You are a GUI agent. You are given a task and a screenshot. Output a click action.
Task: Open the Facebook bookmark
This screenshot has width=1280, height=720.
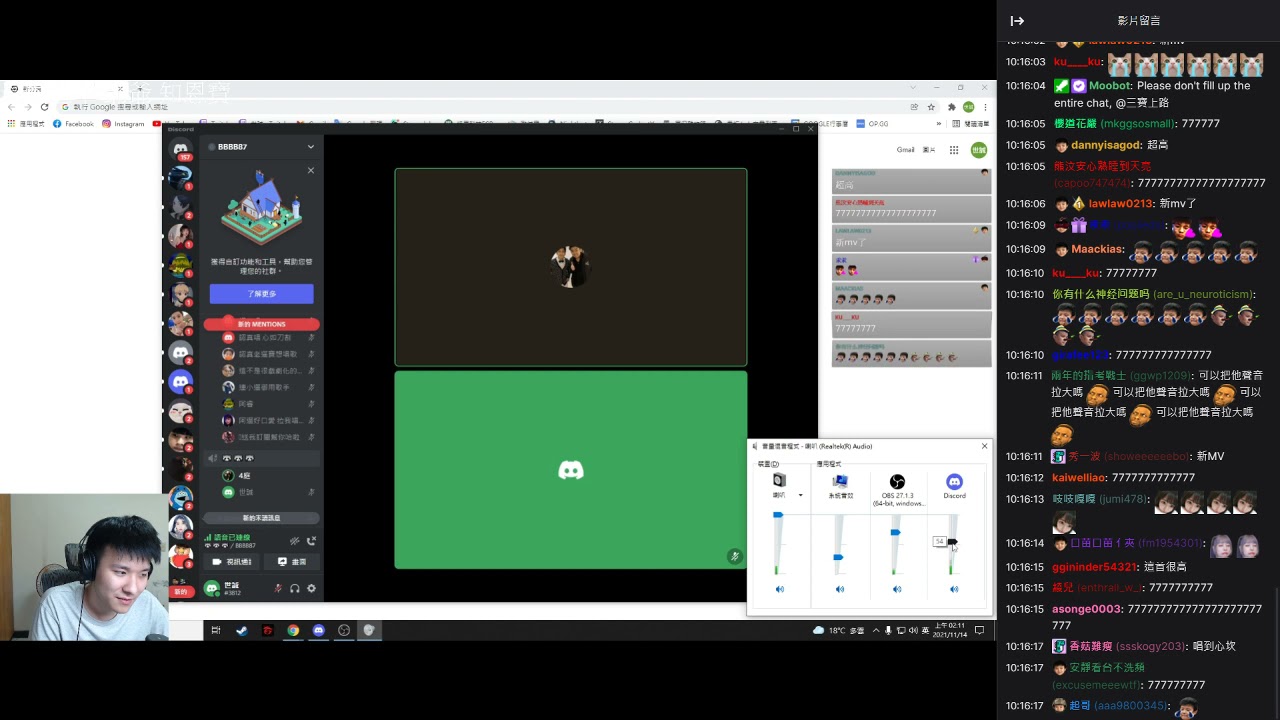click(x=74, y=124)
